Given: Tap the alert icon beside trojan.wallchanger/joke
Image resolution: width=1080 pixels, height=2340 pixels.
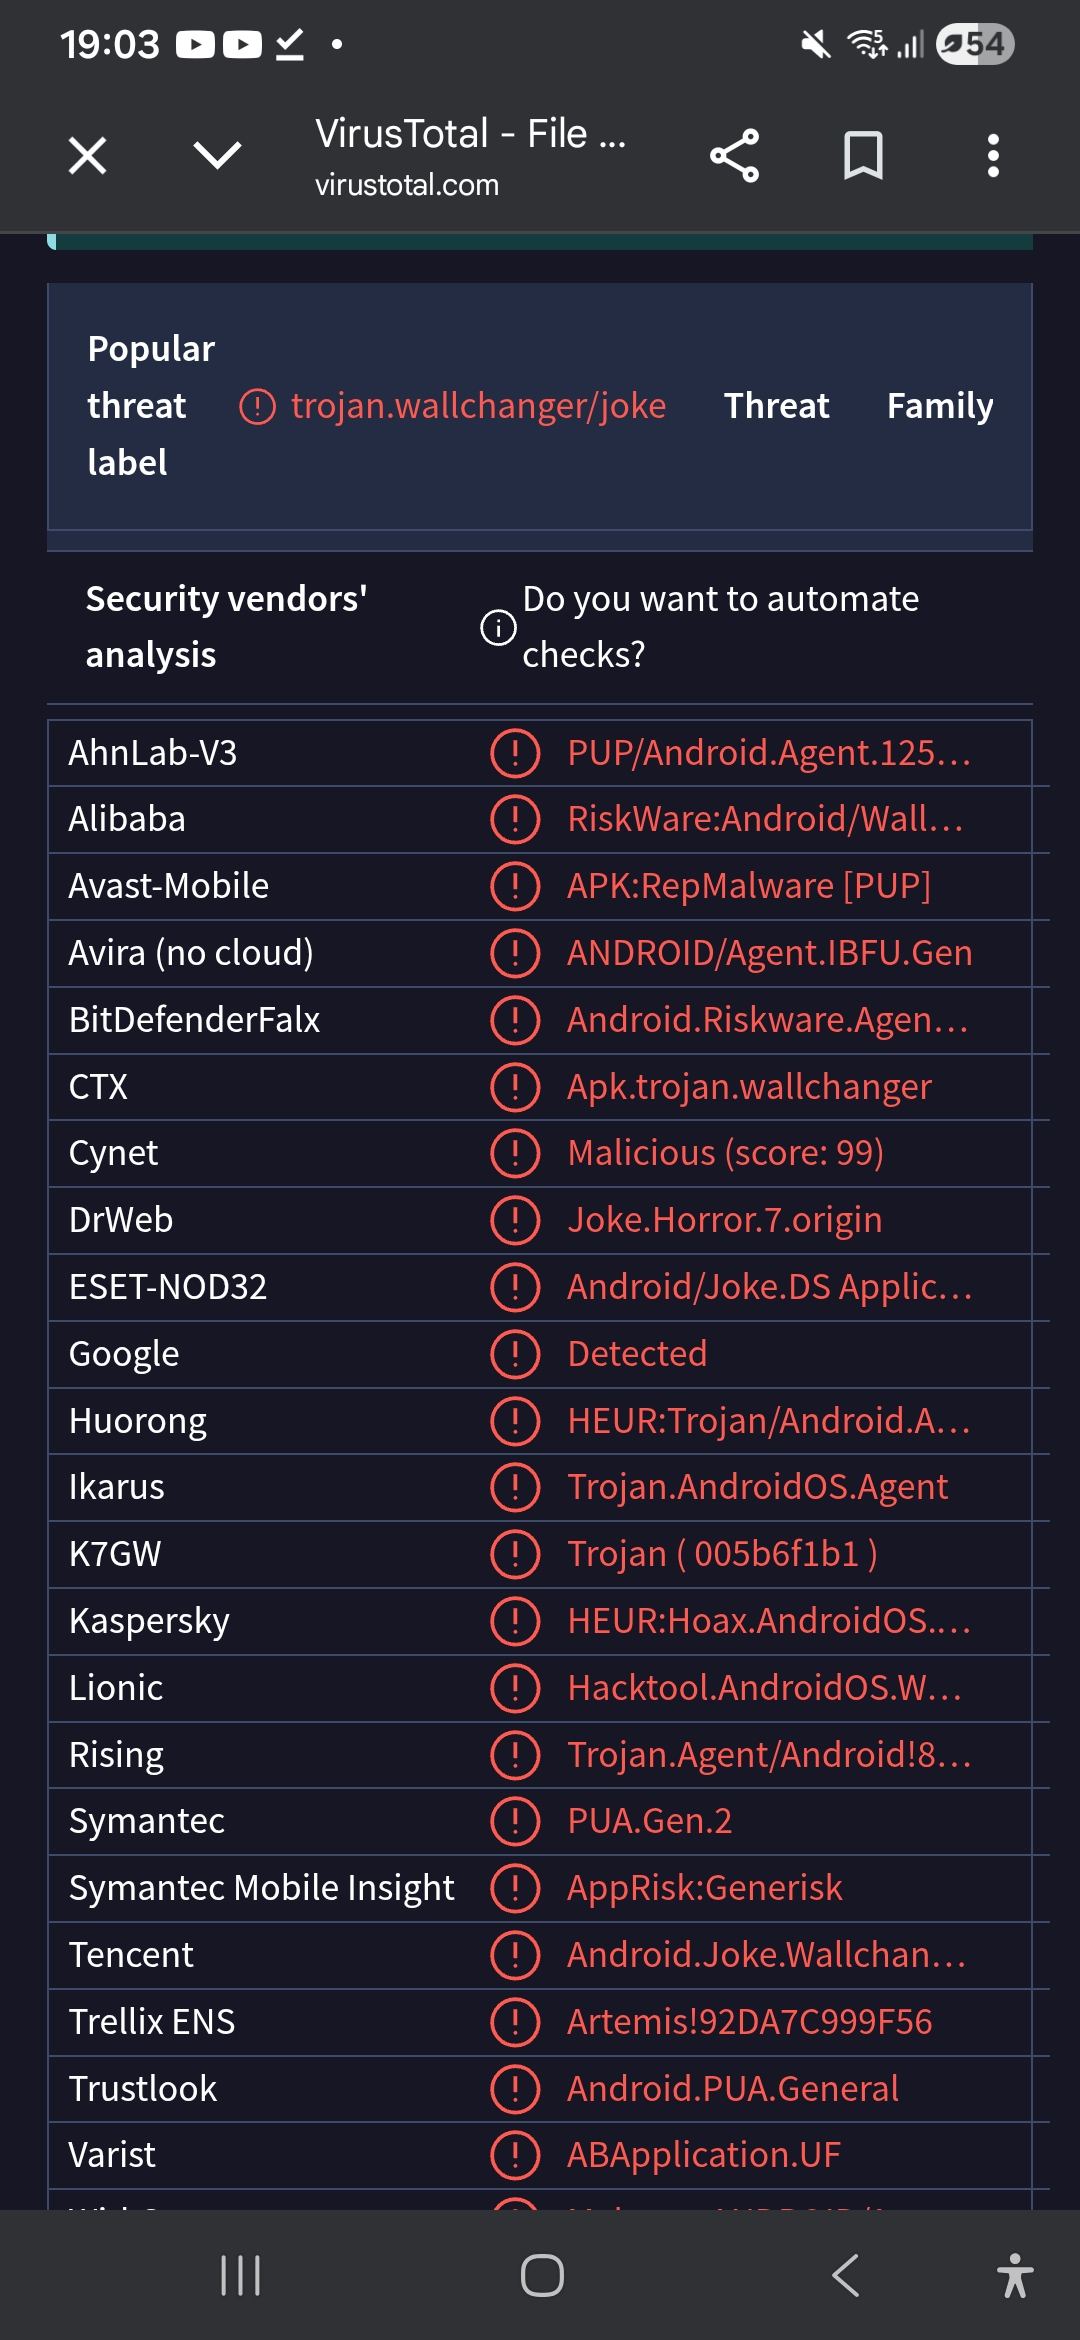Looking at the screenshot, I should click(257, 407).
